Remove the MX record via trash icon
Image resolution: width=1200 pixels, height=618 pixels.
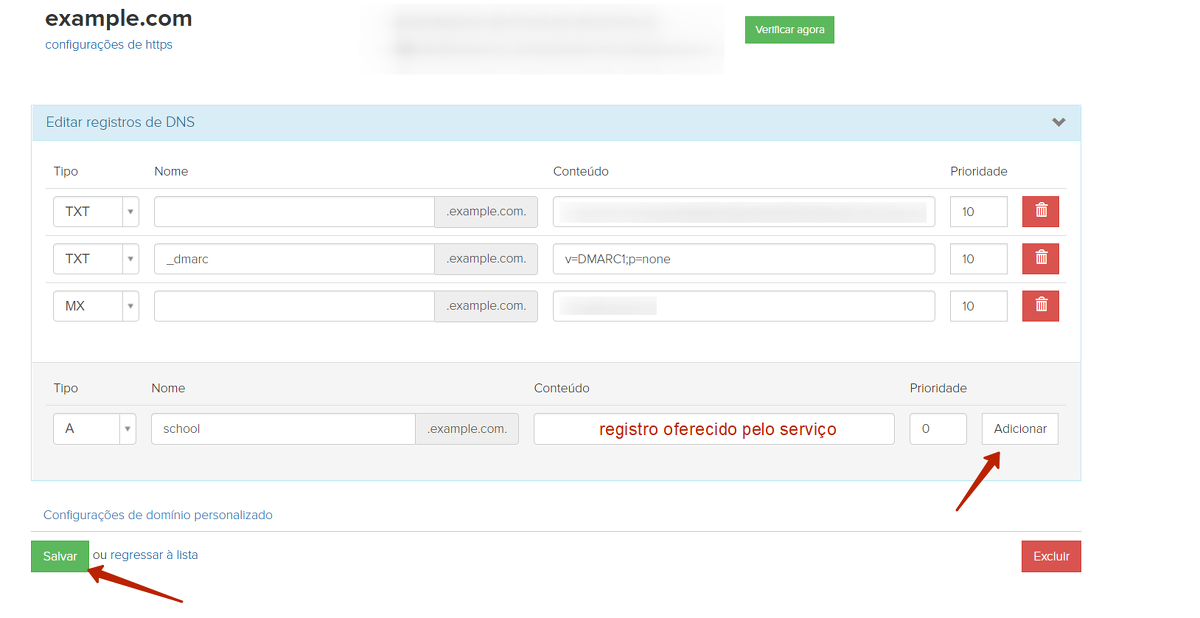click(1040, 306)
